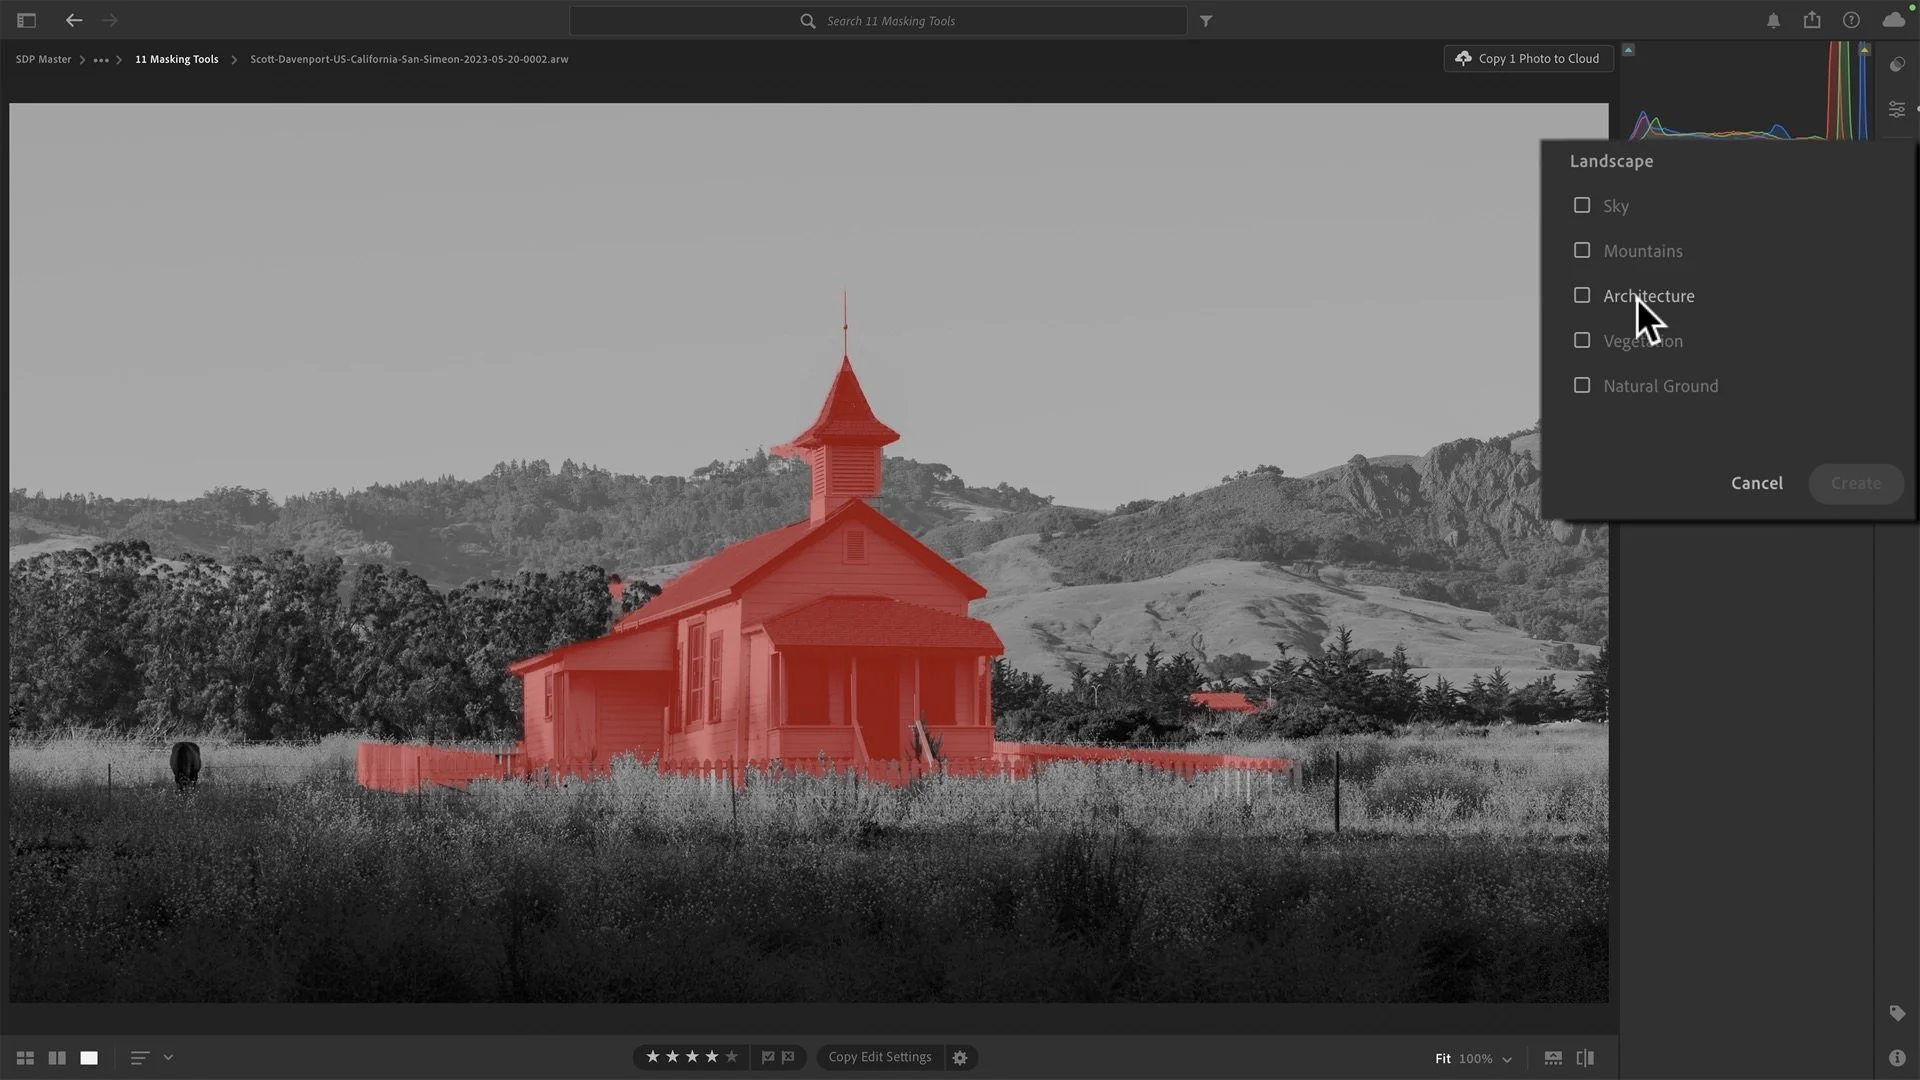Click the Cancel button in Landscape dialog

click(1756, 483)
